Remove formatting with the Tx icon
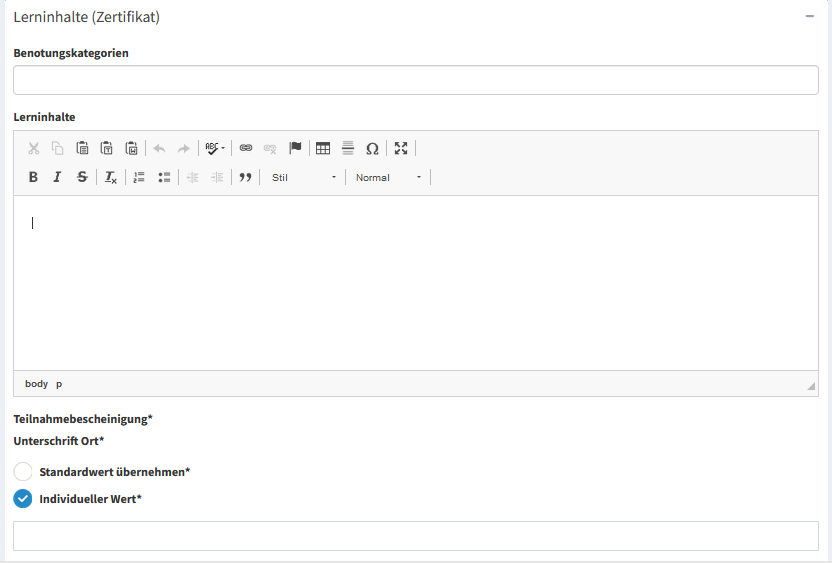 pos(111,177)
